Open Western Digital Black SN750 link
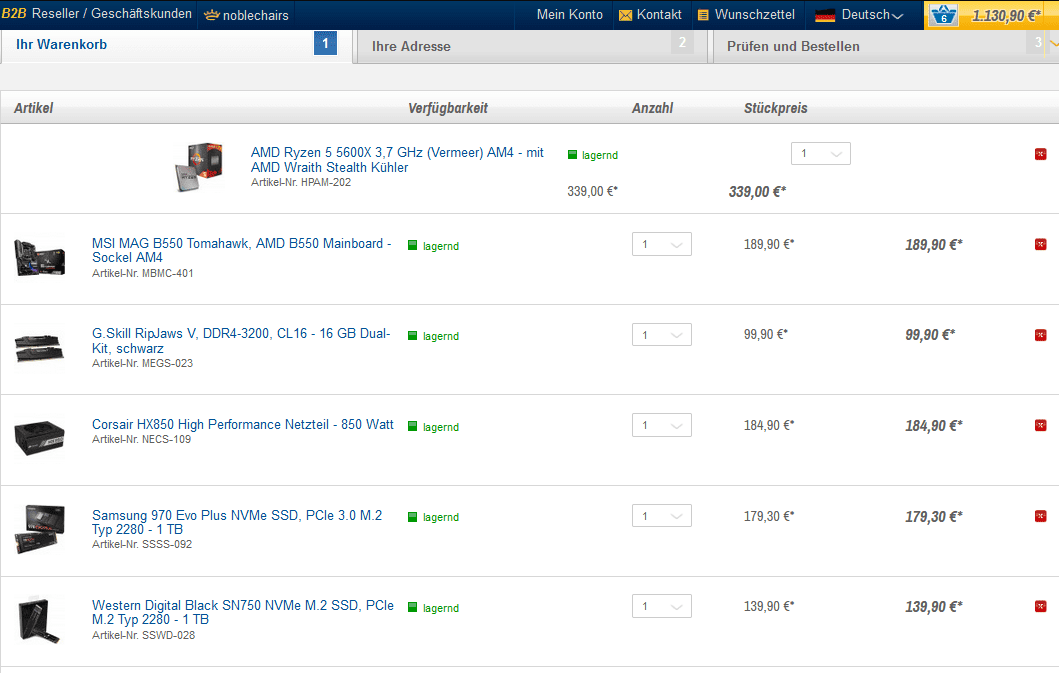Screen dimensions: 1059x673 [242, 612]
